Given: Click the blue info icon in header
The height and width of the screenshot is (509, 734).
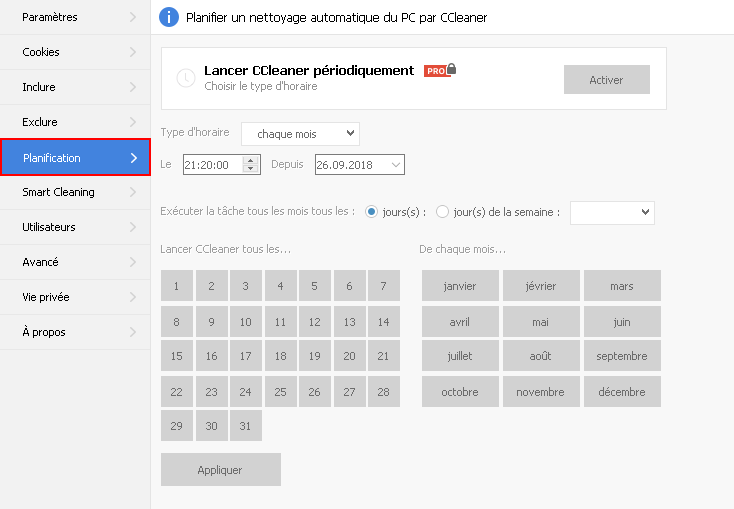Looking at the screenshot, I should [169, 17].
